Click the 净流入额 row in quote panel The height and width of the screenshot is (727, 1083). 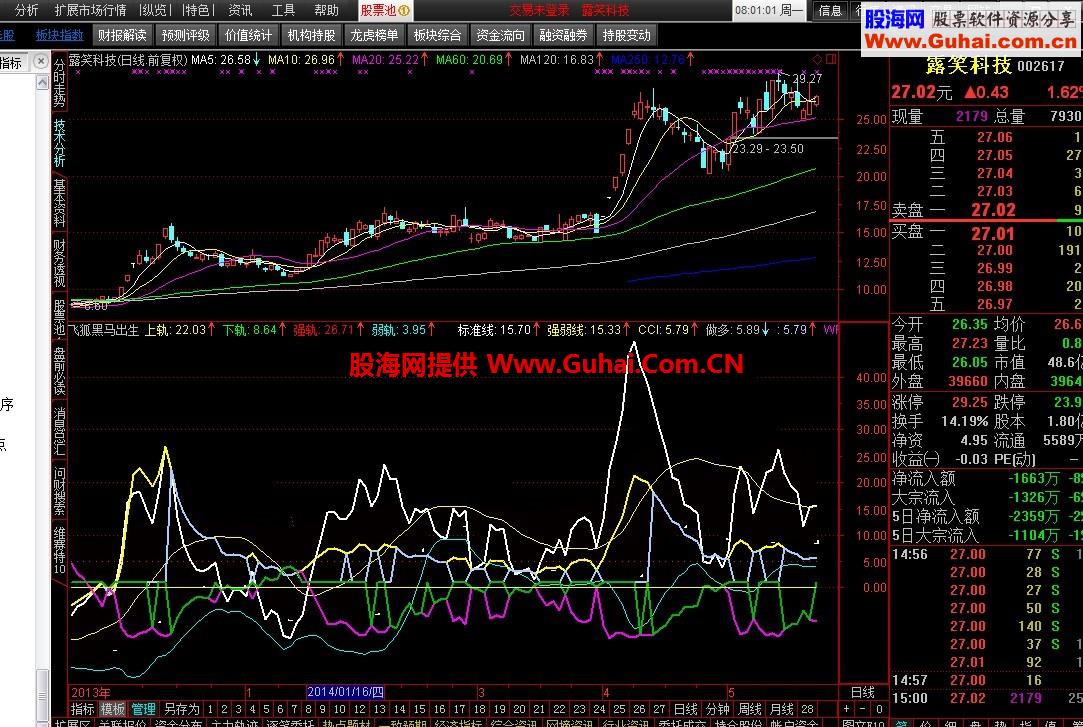[x=986, y=478]
